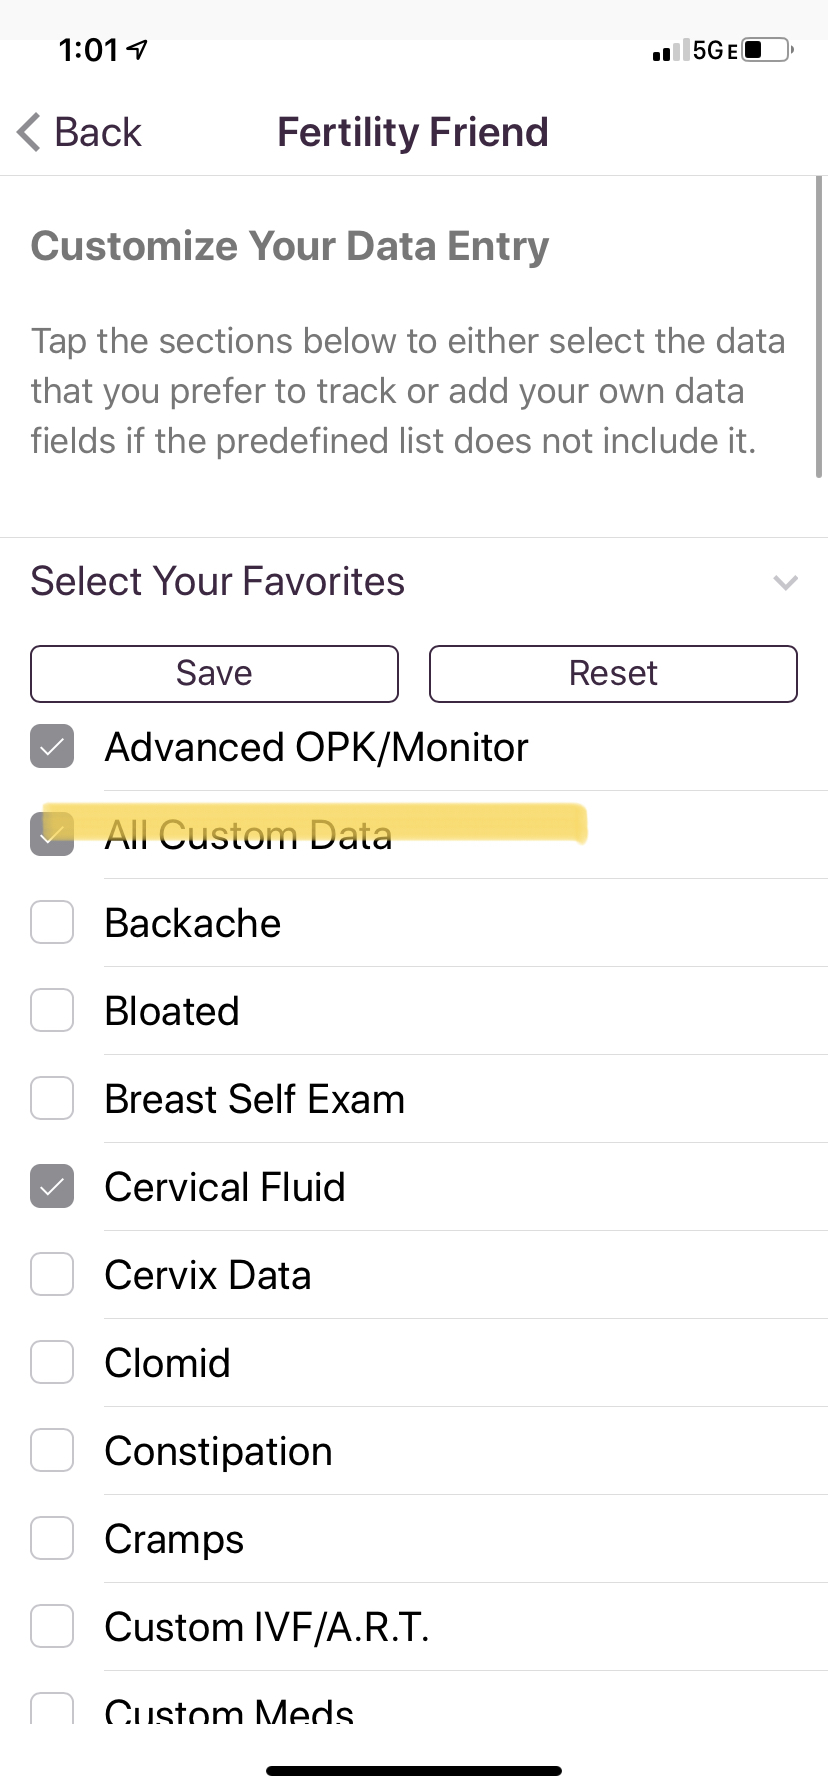Uncheck the Advanced OPK/Monitor checkbox
The image size is (828, 1792).
(x=52, y=746)
